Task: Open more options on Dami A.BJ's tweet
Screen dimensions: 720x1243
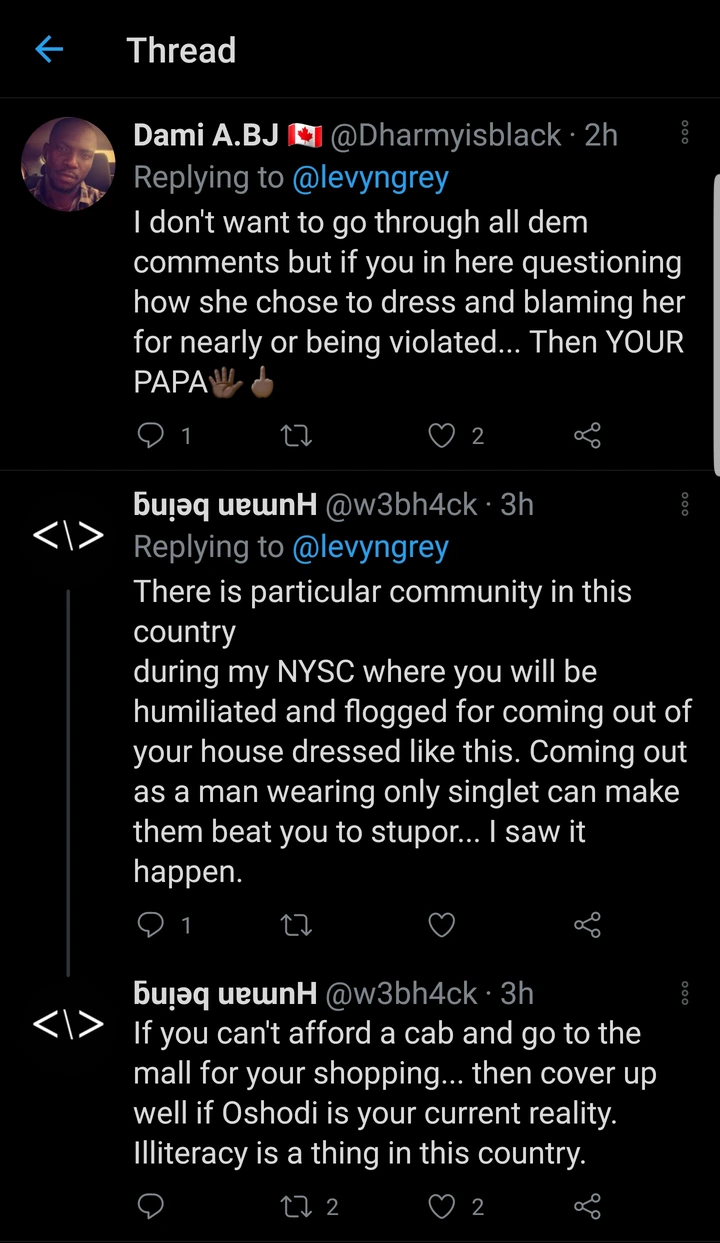Action: pos(685,134)
